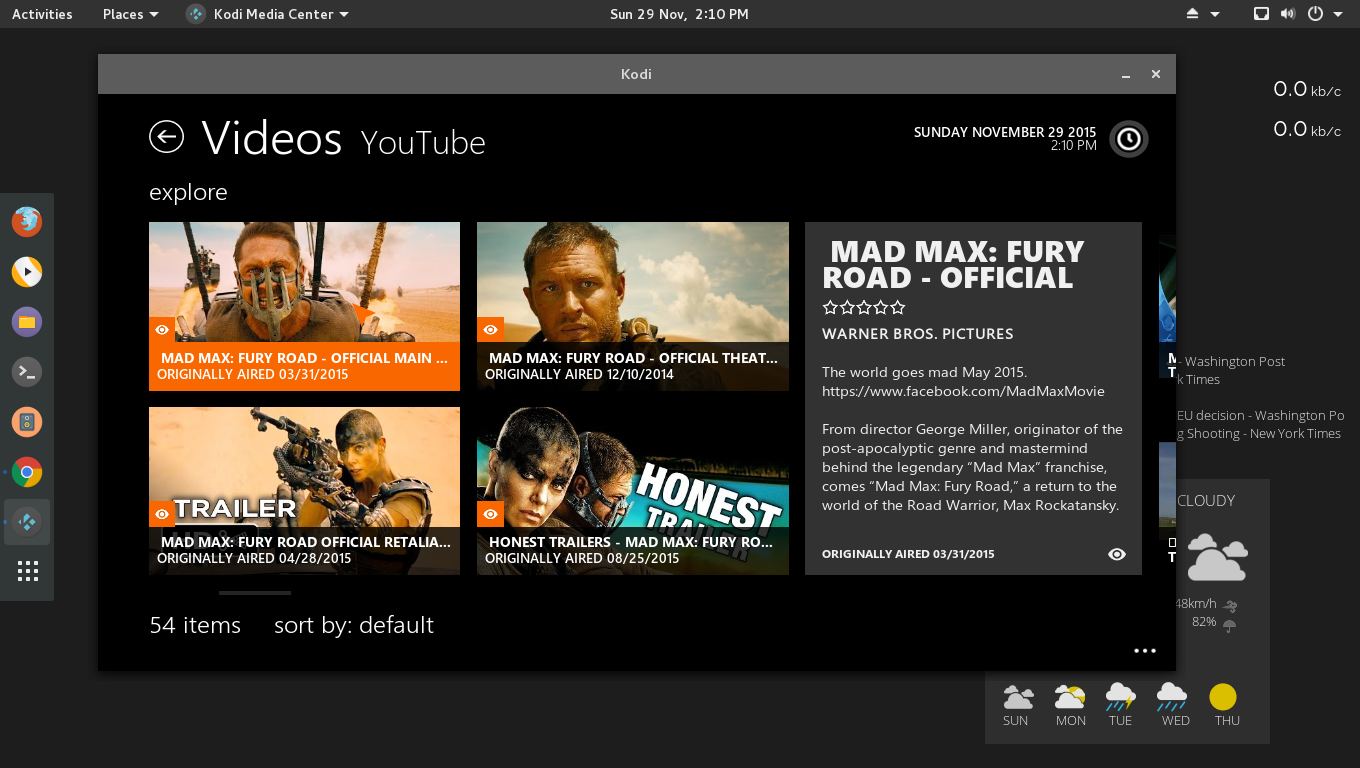
Task: Click TUE forecast in weather widget
Action: 1121,706
